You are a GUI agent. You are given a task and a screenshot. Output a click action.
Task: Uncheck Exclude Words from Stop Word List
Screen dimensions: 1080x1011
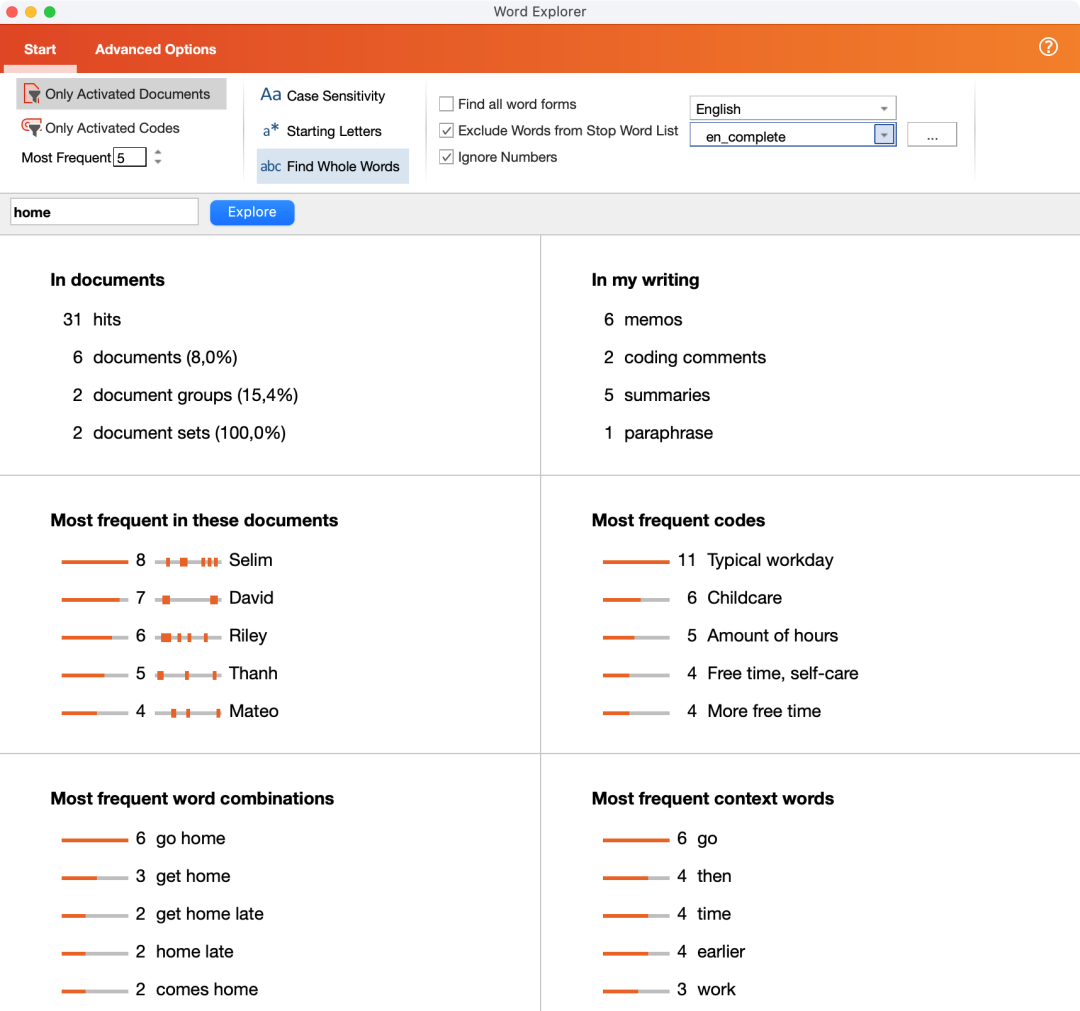tap(446, 130)
